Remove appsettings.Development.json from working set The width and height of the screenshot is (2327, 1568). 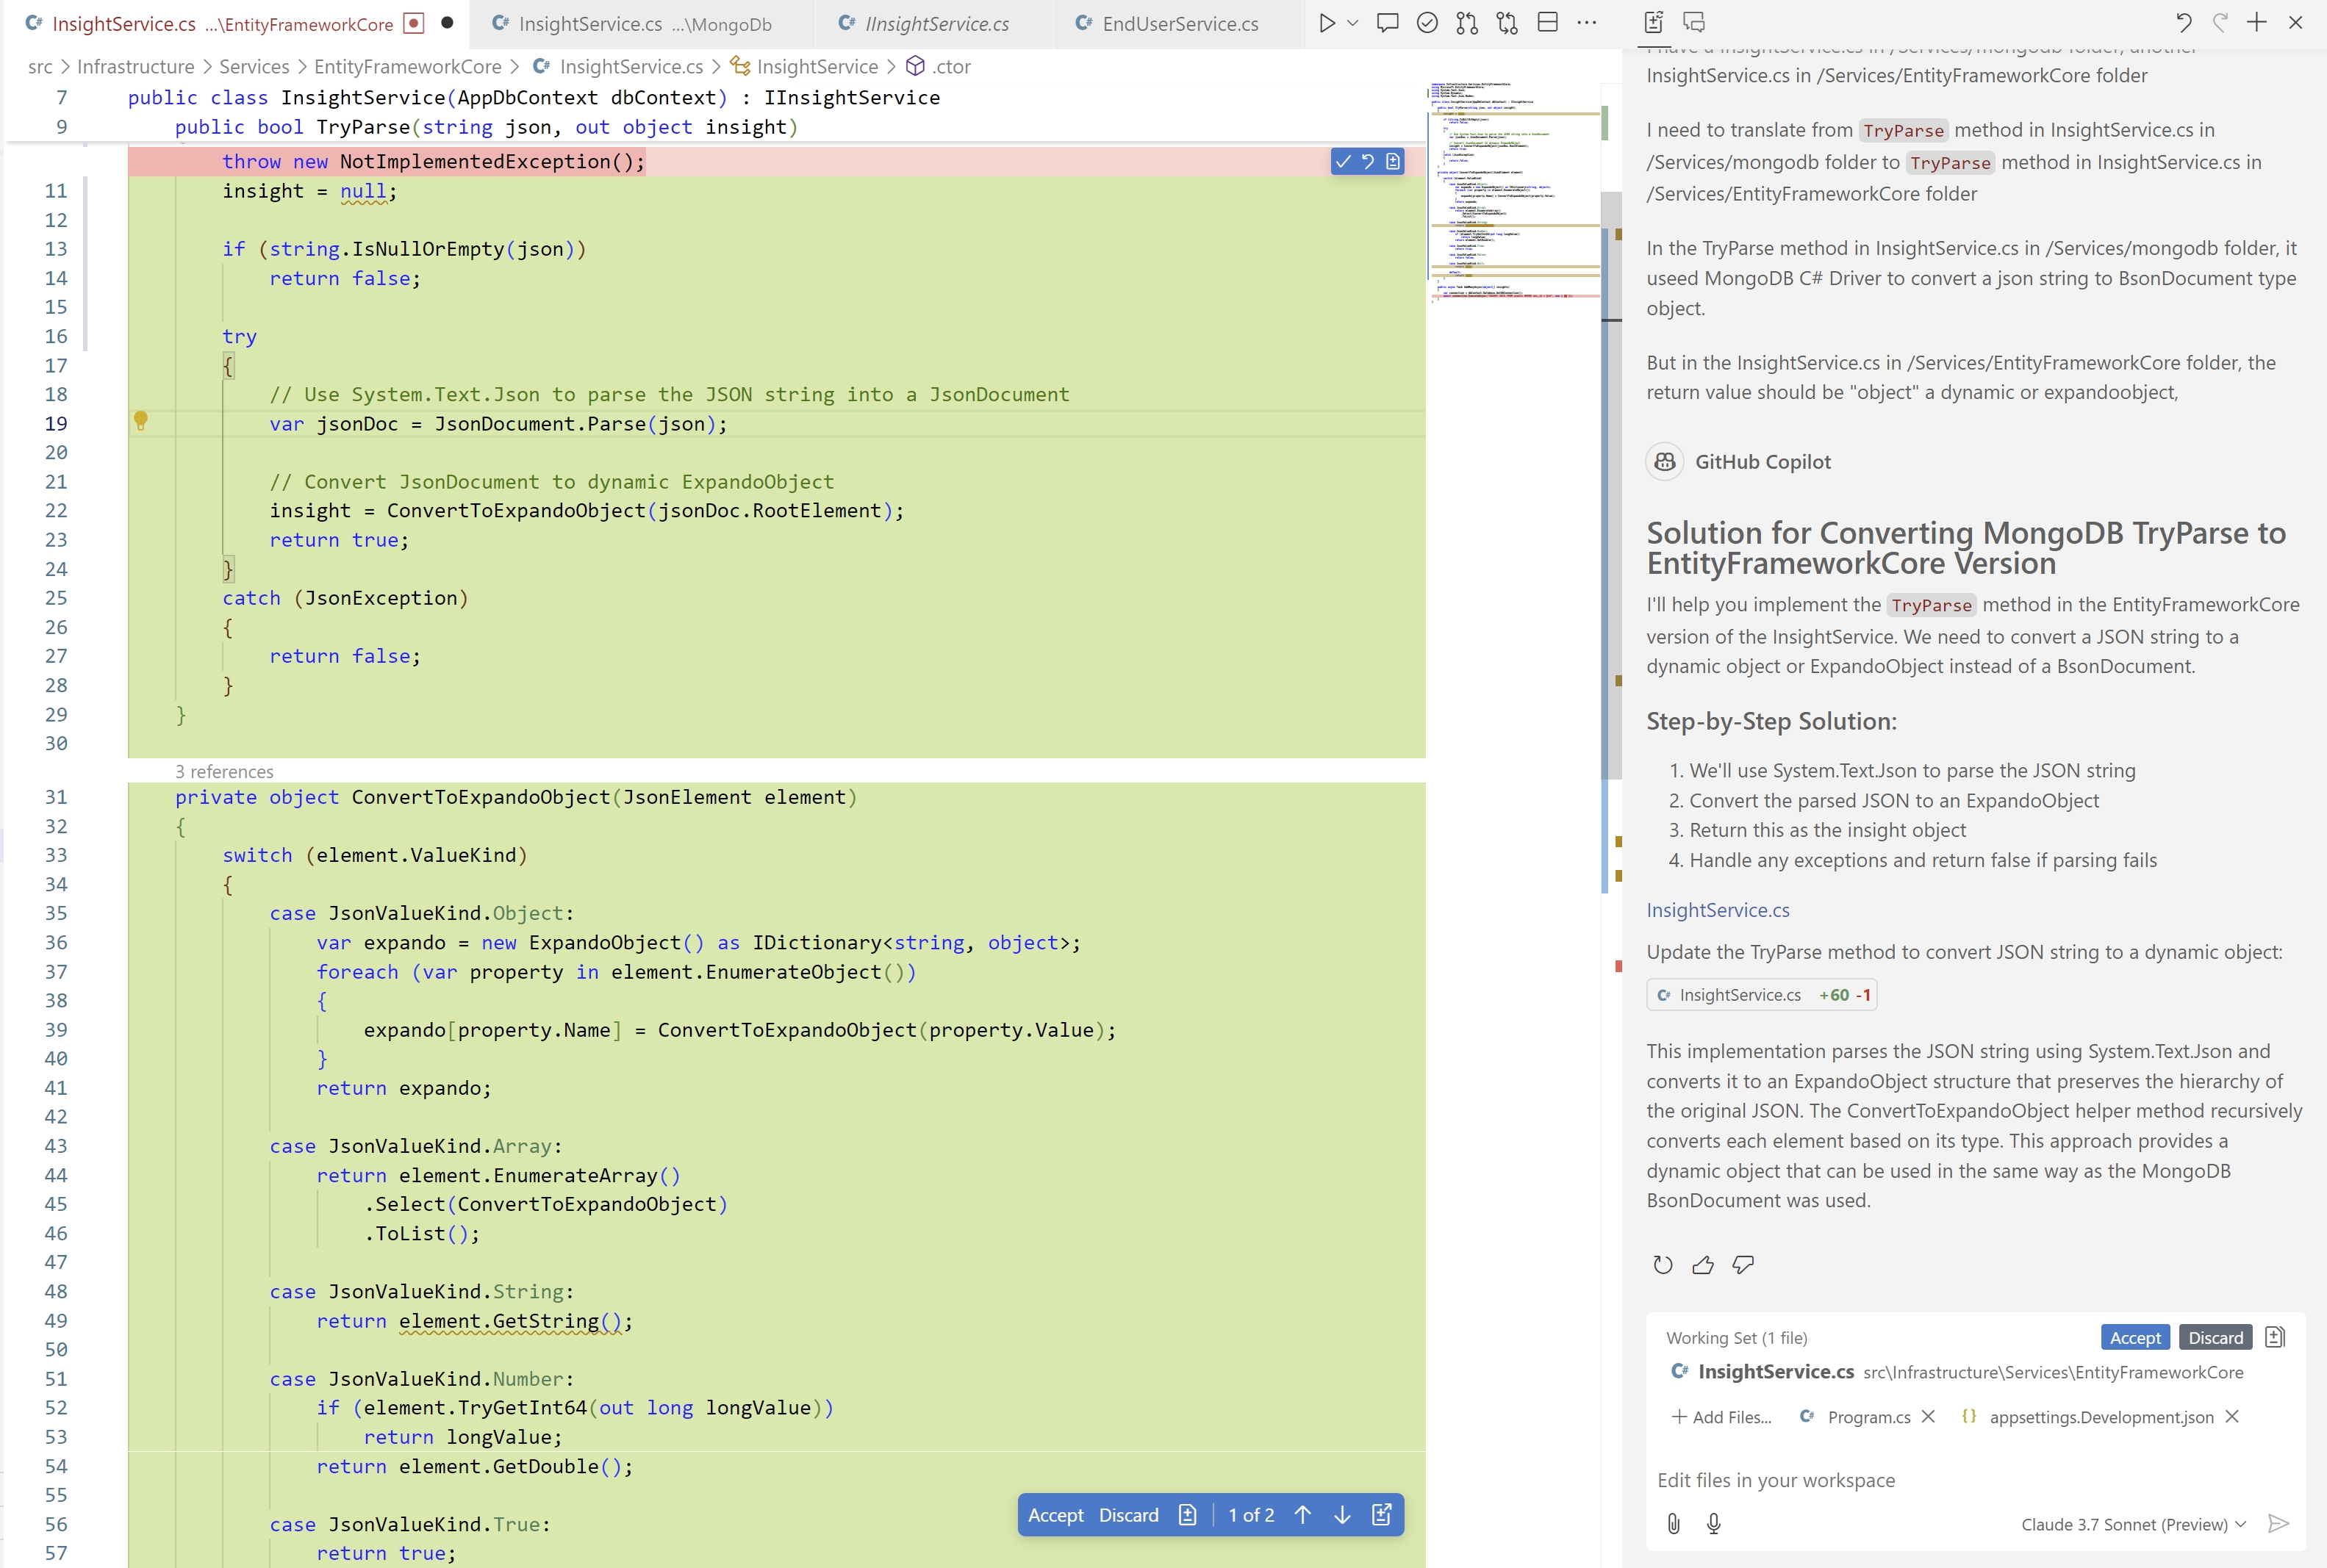click(x=2232, y=1417)
